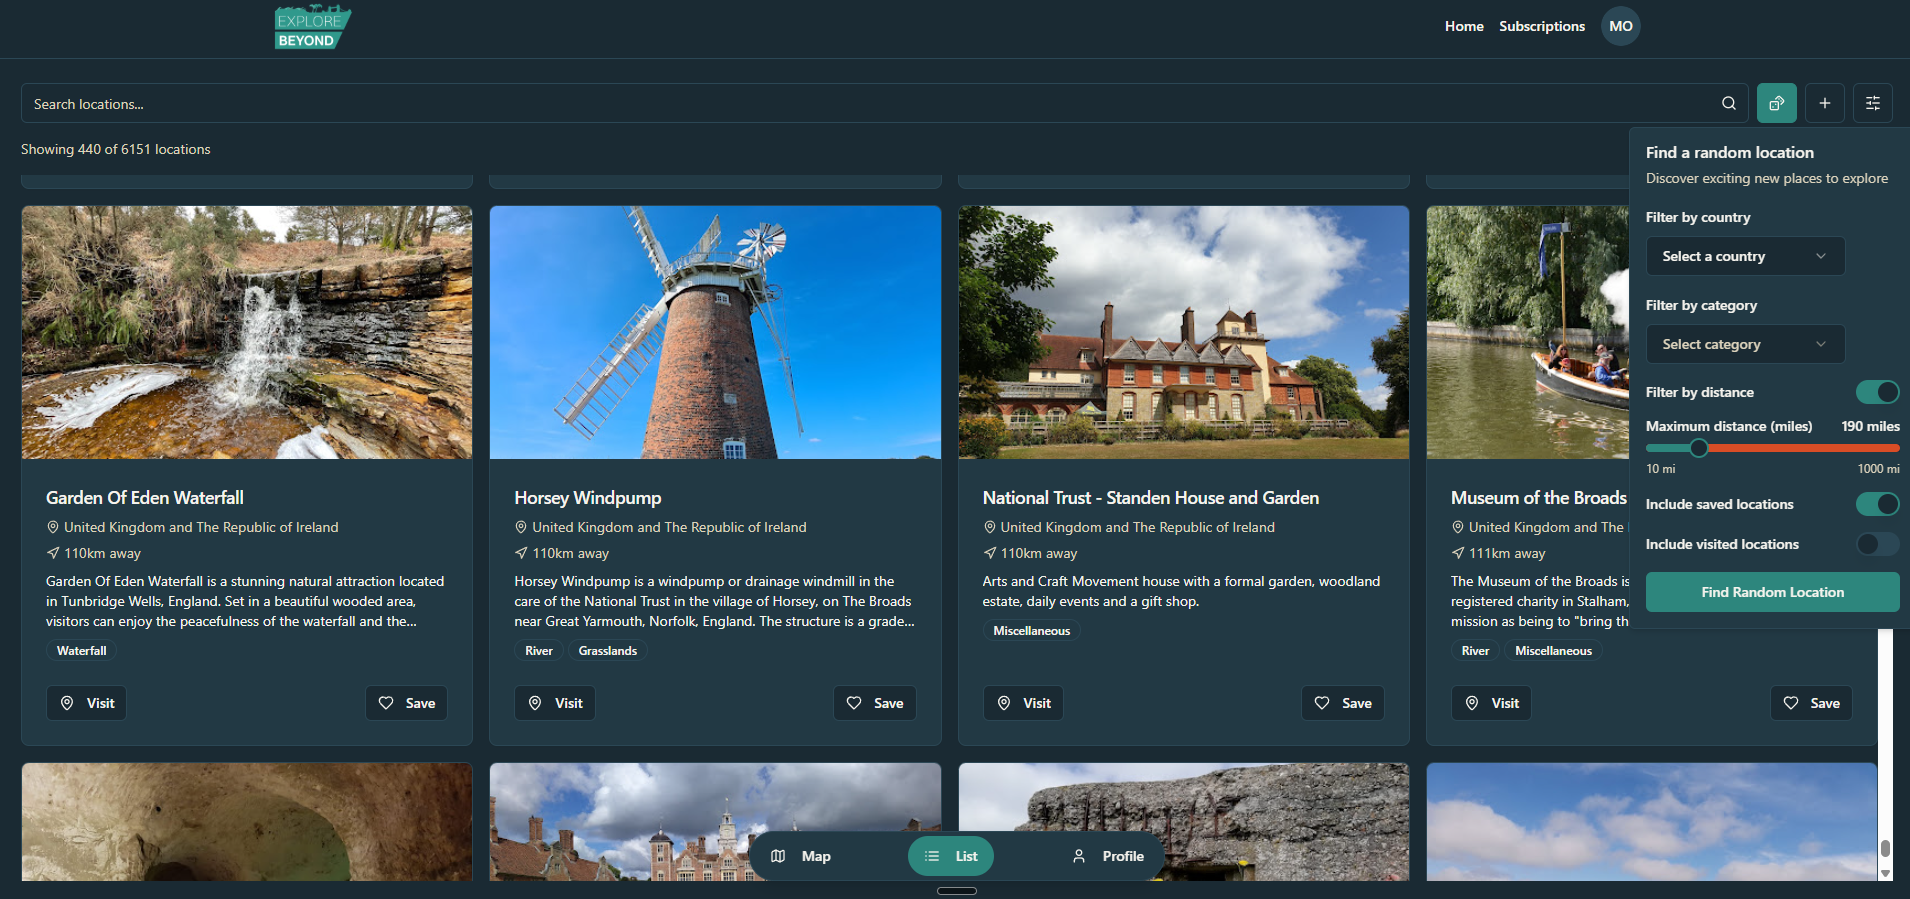
Task: Save National Trust Standen House
Action: (x=1342, y=703)
